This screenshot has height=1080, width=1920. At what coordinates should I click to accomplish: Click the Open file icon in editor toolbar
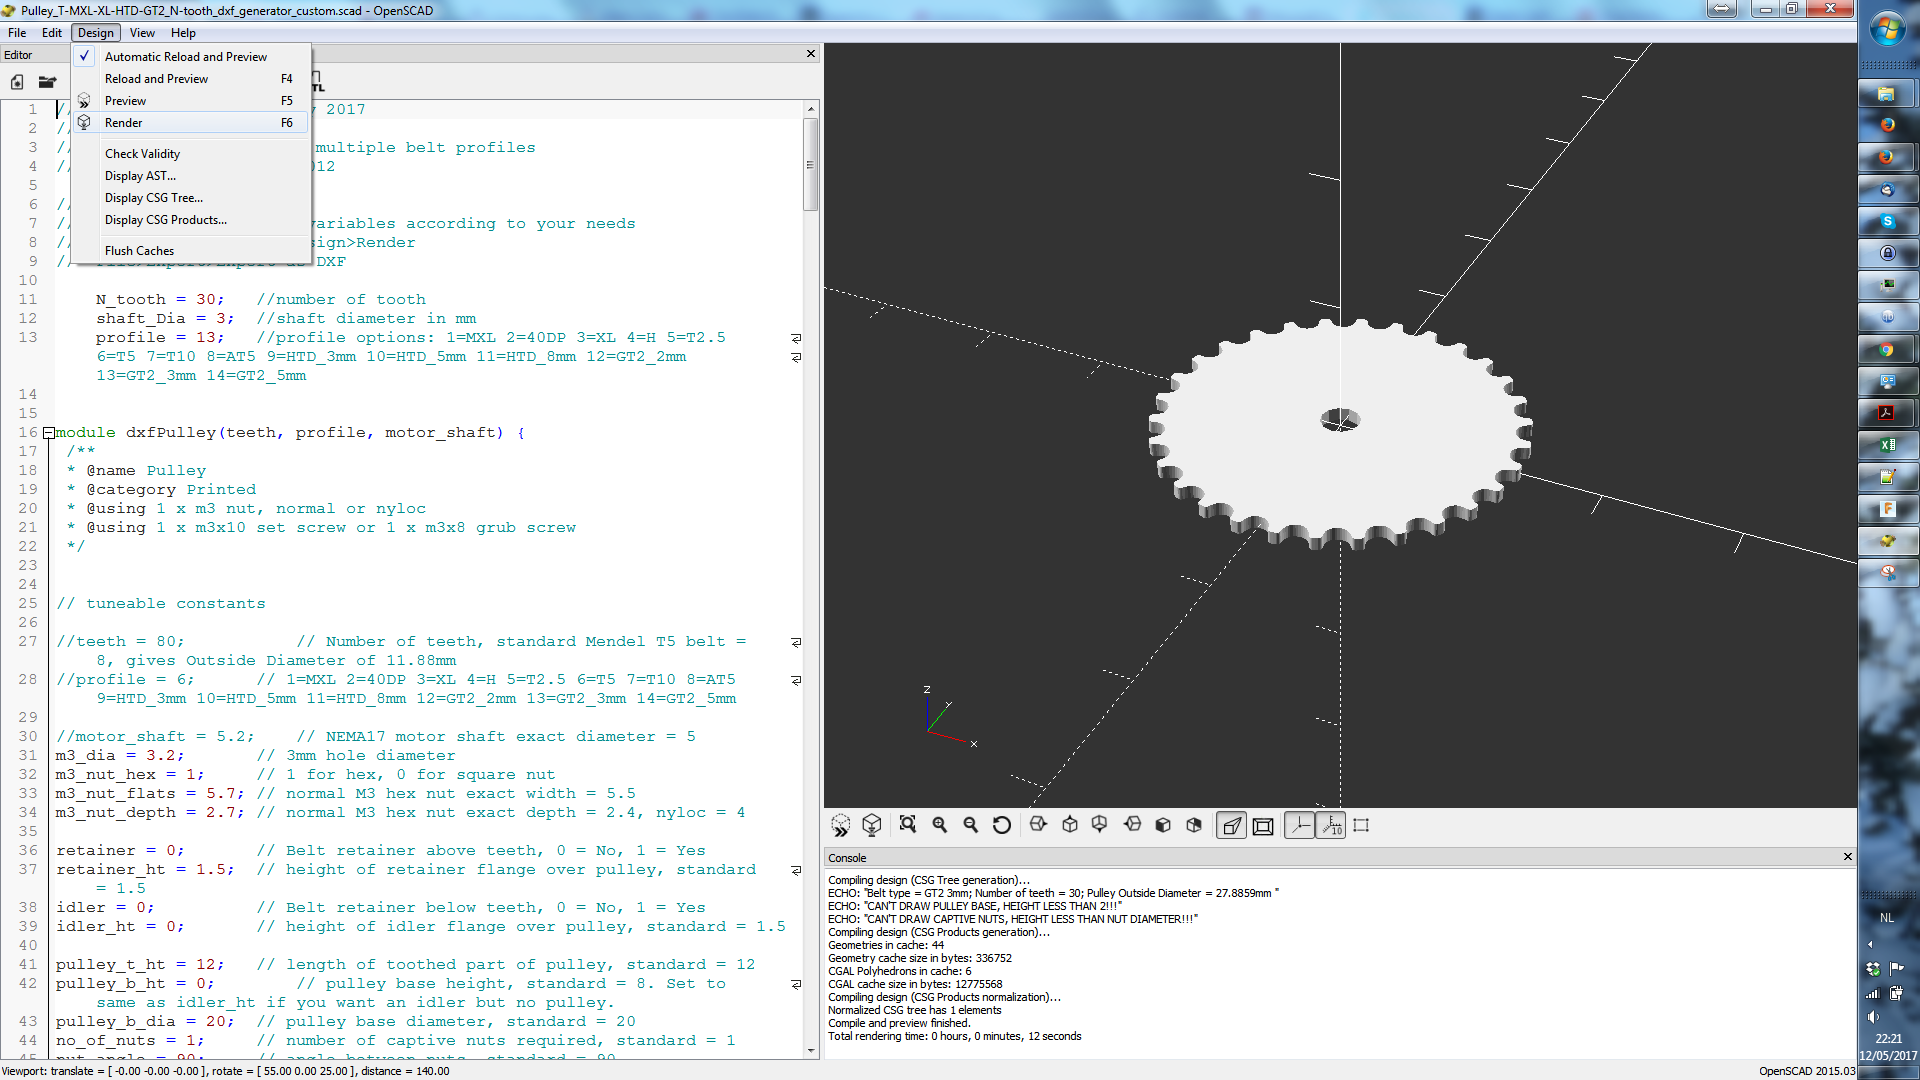click(47, 82)
